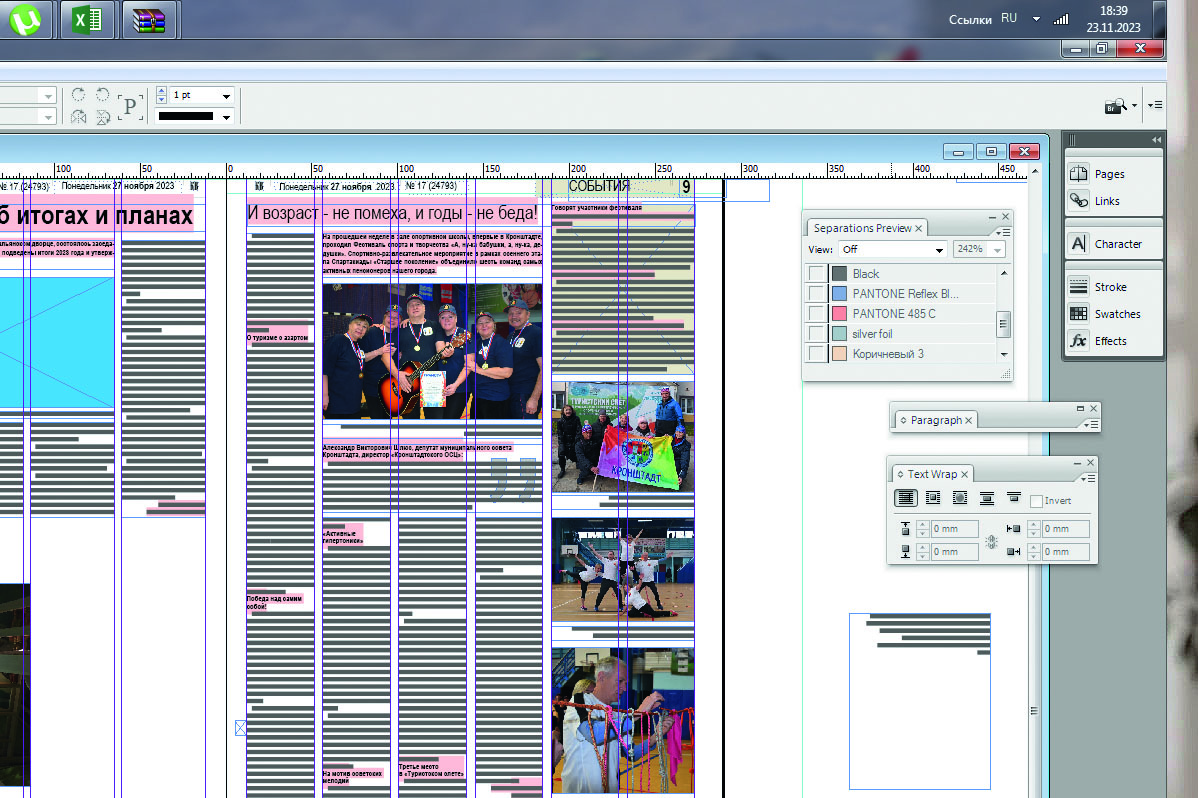Expand the stroke weight 1 pt dropdown
Viewport: 1198px width, 798px height.
coord(227,96)
